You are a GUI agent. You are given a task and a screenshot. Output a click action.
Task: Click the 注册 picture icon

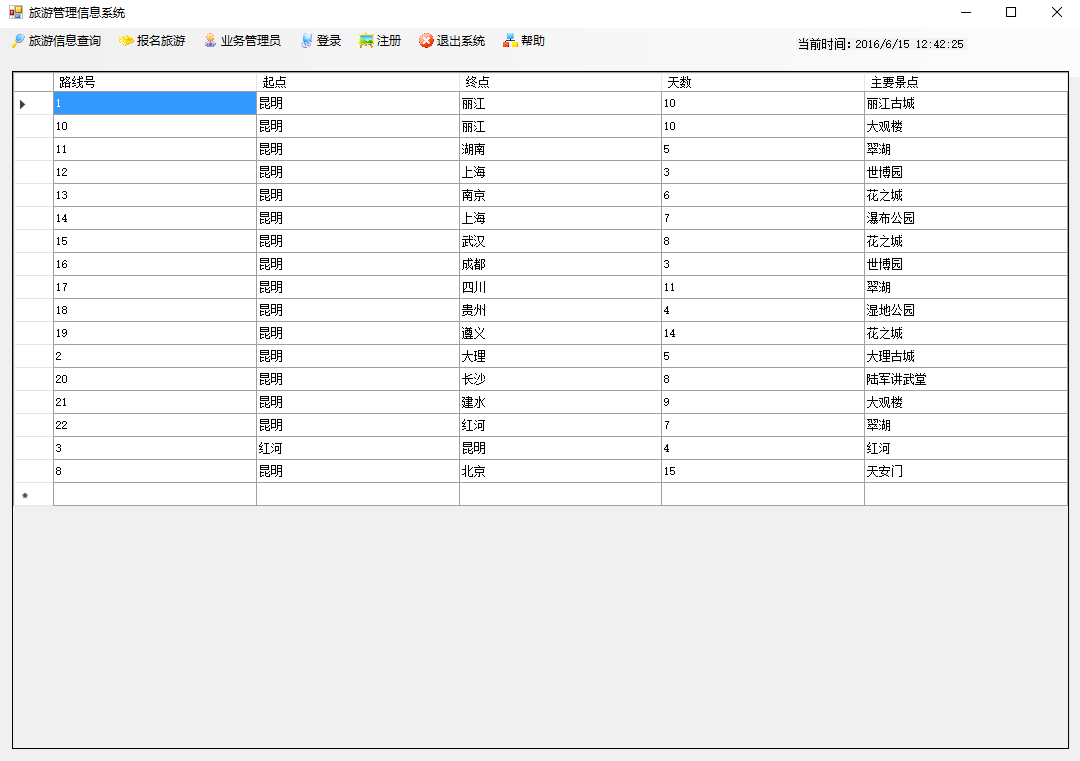[x=366, y=41]
